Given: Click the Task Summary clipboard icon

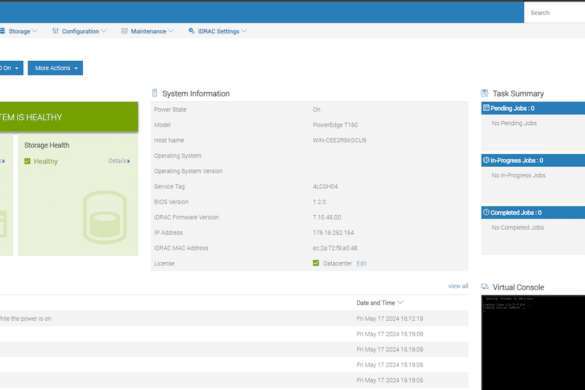Looking at the screenshot, I should click(485, 93).
